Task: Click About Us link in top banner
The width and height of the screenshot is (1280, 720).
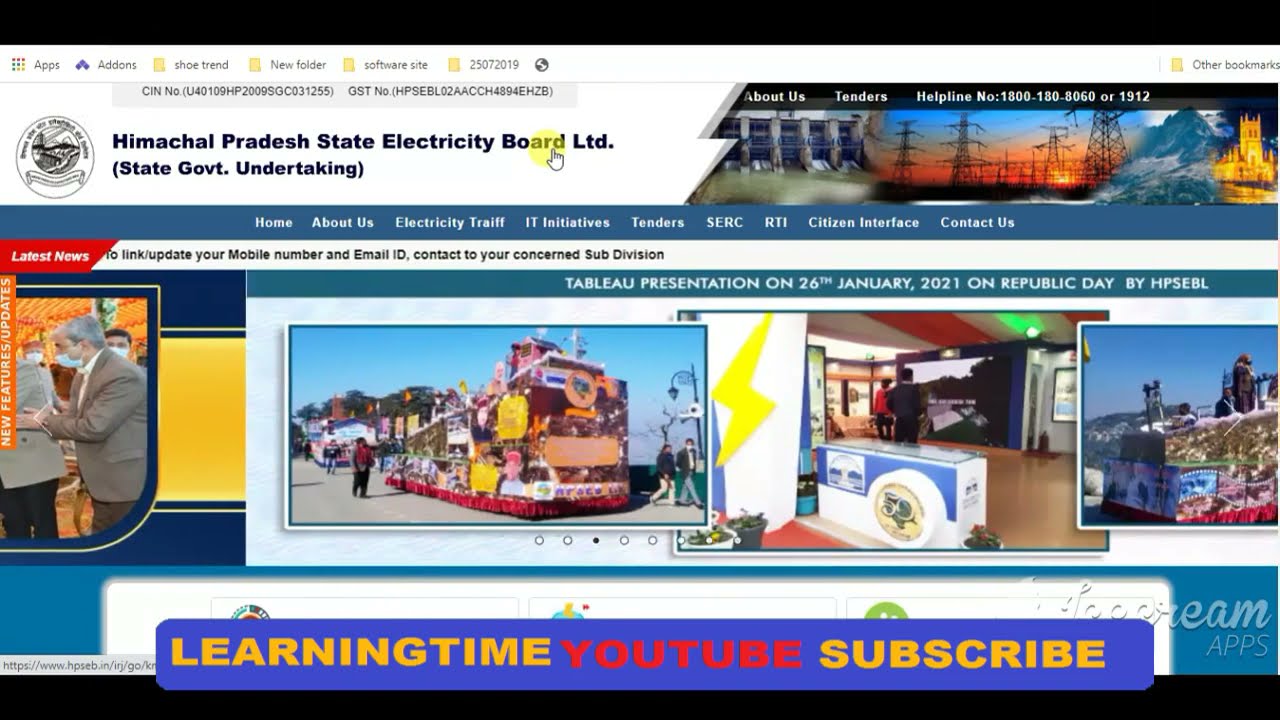Action: tap(775, 97)
